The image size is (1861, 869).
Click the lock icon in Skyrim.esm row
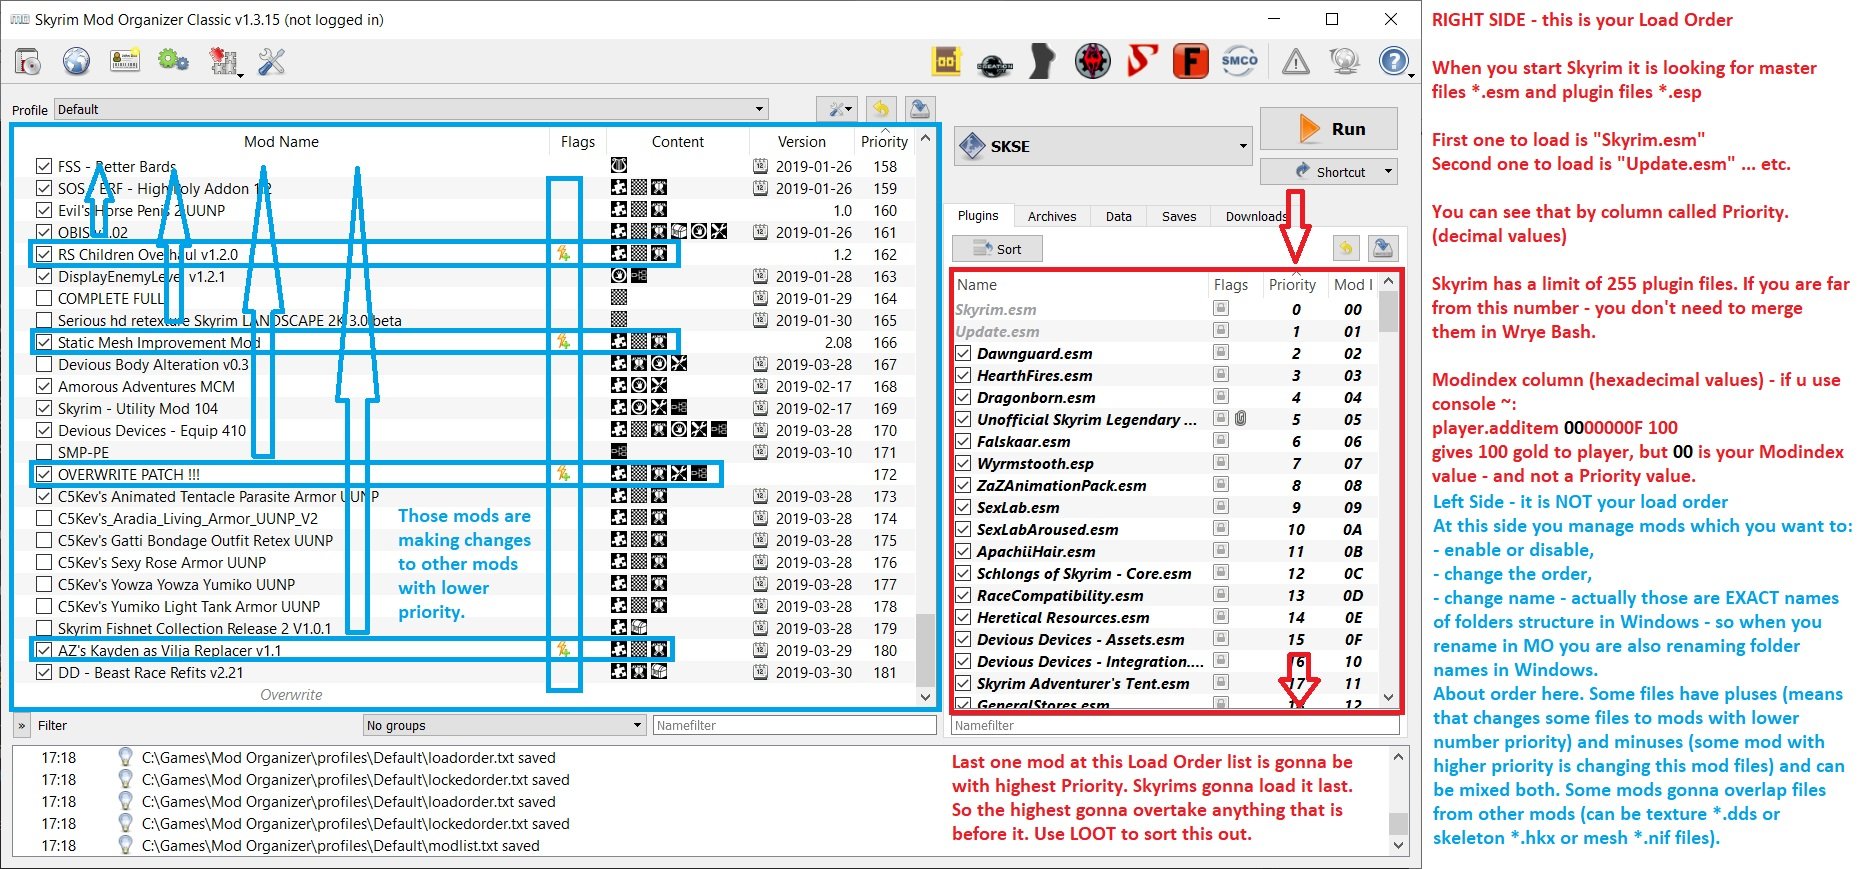pos(1220,309)
